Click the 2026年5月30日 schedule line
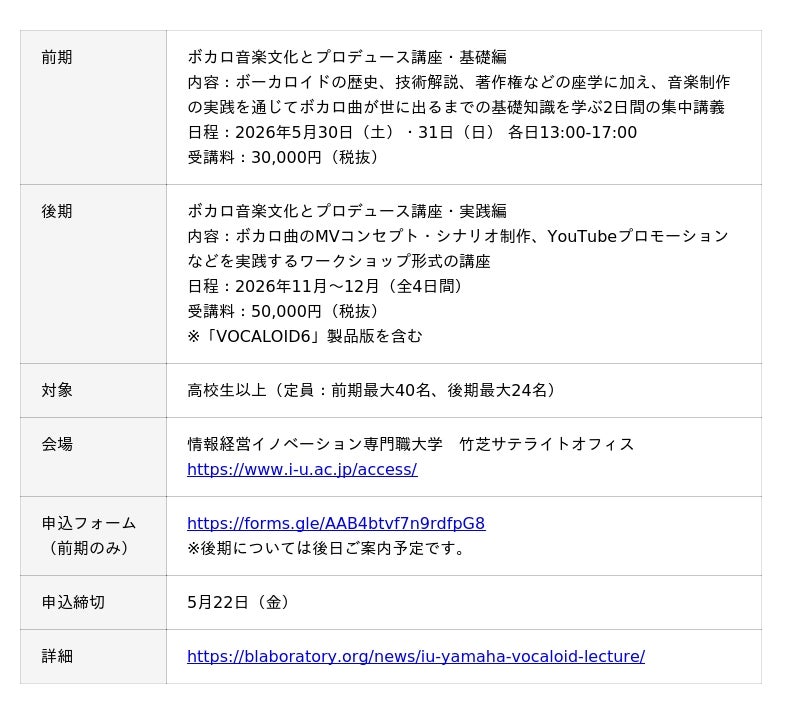Viewport: 800px width, 714px height. pos(411,133)
